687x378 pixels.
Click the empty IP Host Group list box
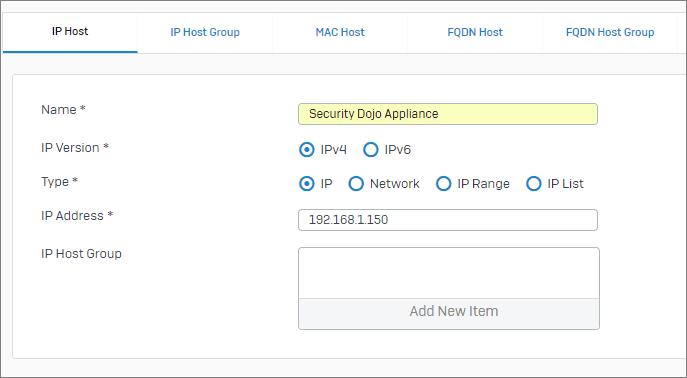click(x=449, y=273)
